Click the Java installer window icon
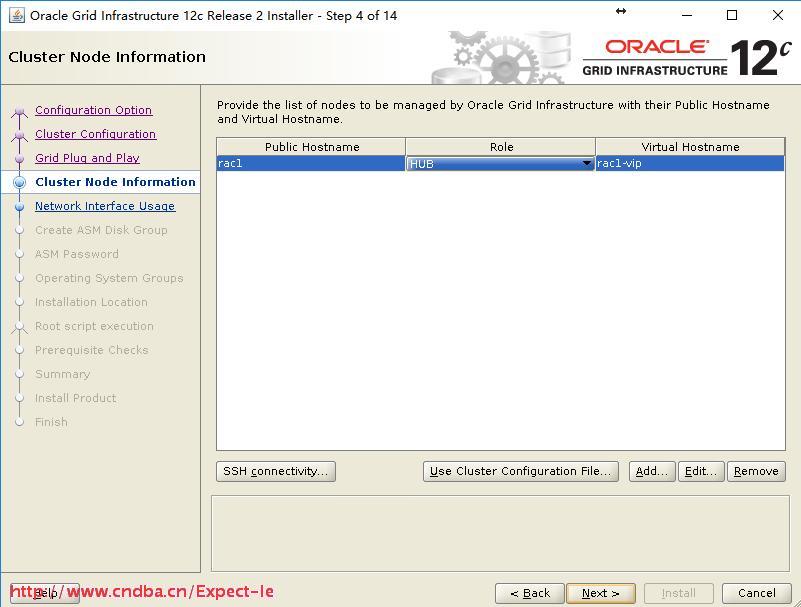The height and width of the screenshot is (607, 801). (x=16, y=15)
